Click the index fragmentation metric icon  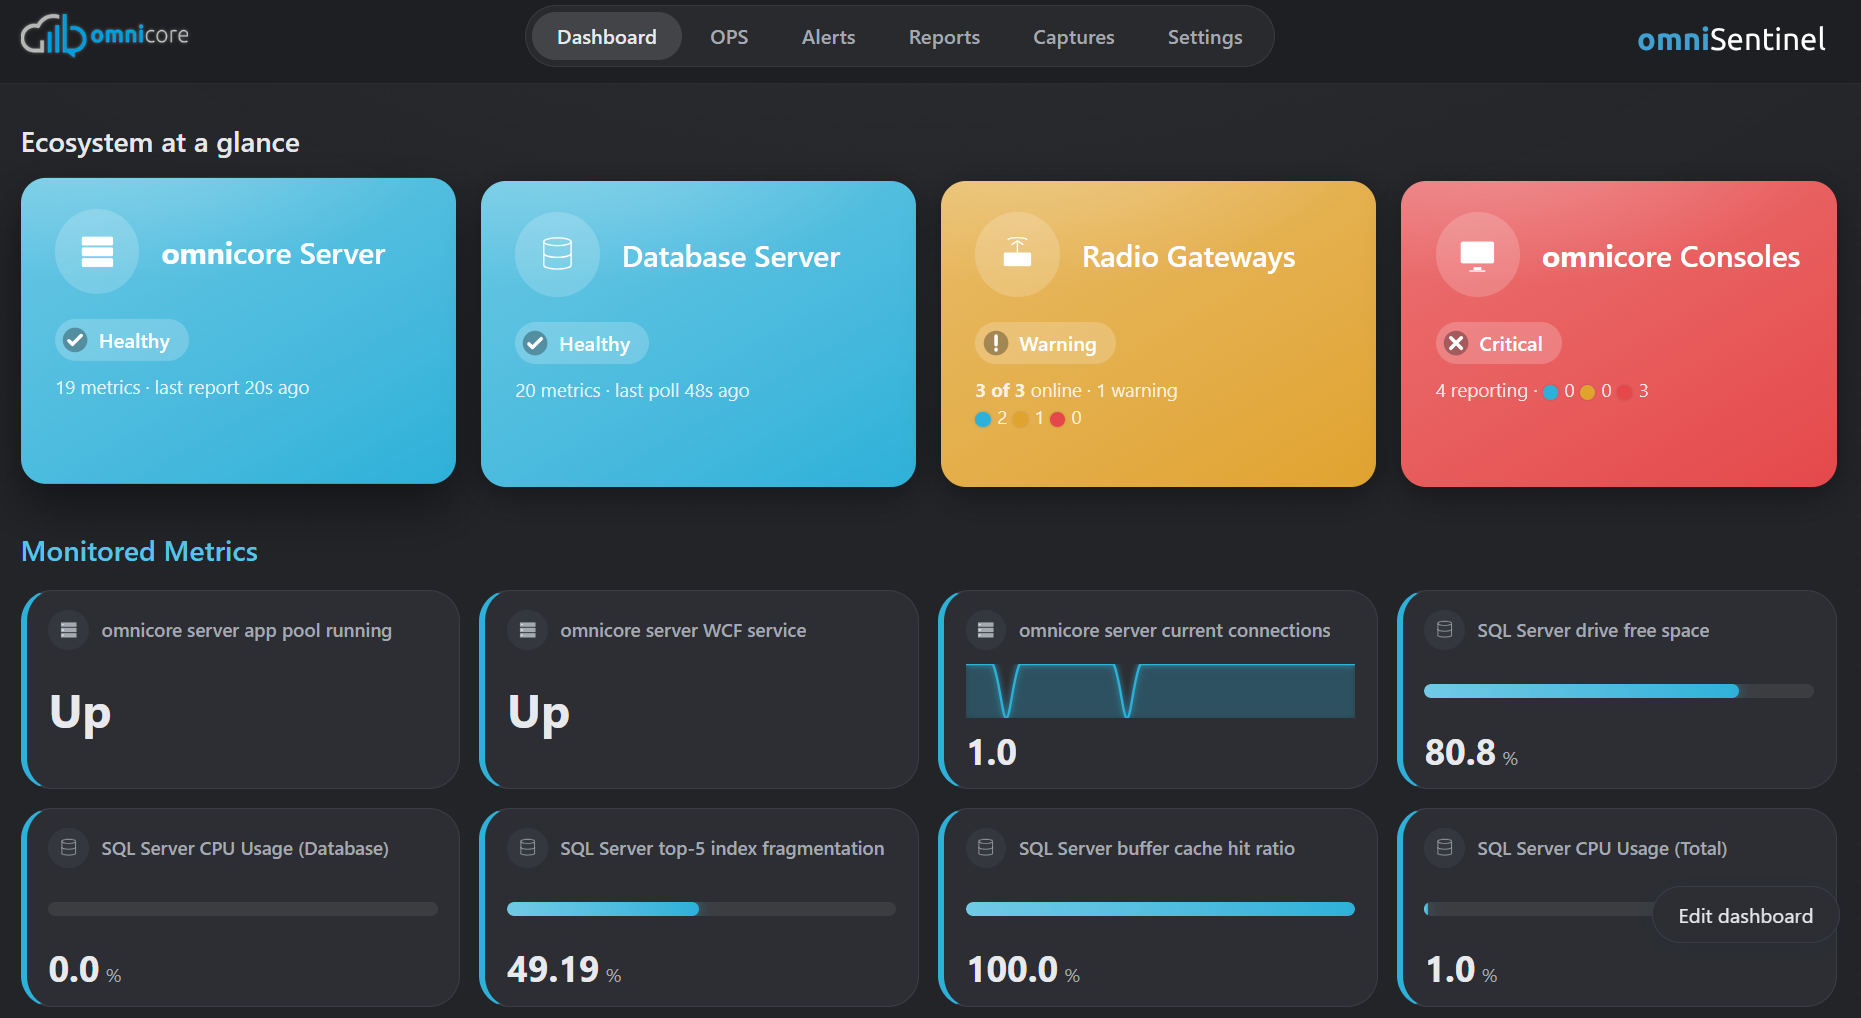click(528, 848)
